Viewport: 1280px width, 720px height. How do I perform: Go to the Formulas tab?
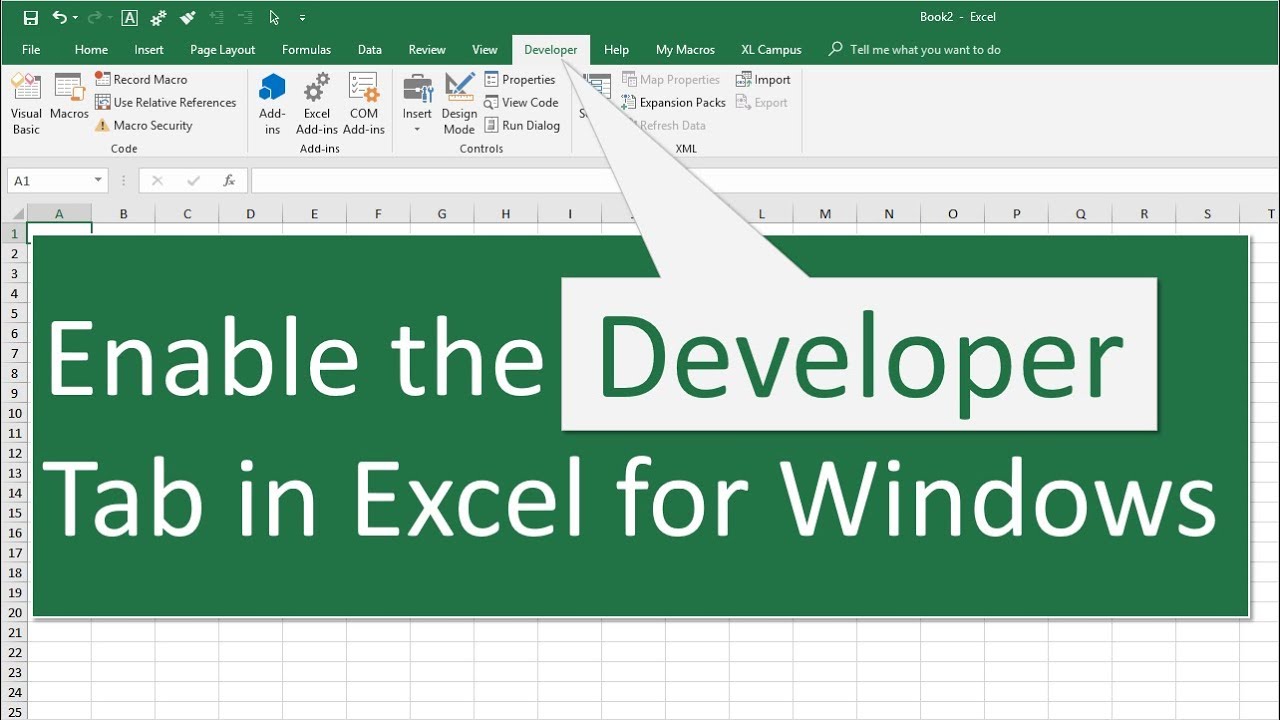coord(306,49)
